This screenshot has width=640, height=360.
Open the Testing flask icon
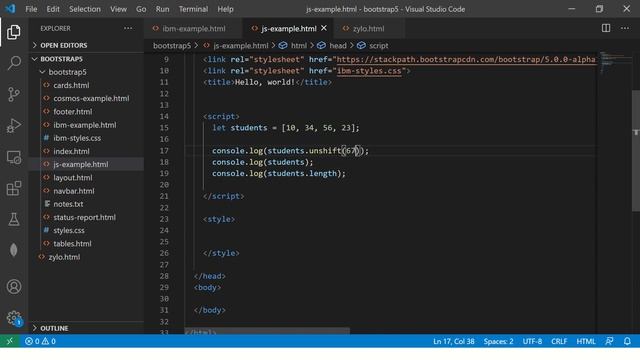point(14,220)
